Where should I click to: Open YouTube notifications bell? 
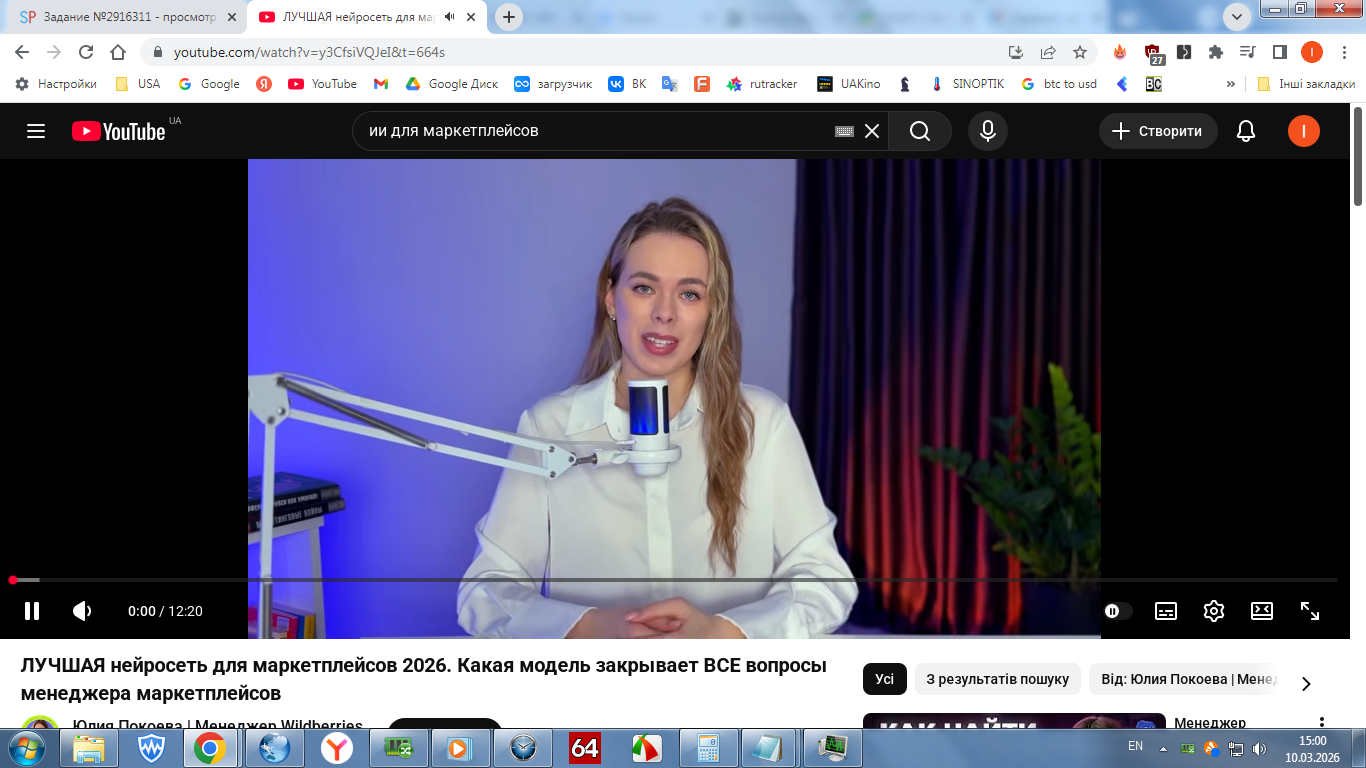coord(1246,131)
